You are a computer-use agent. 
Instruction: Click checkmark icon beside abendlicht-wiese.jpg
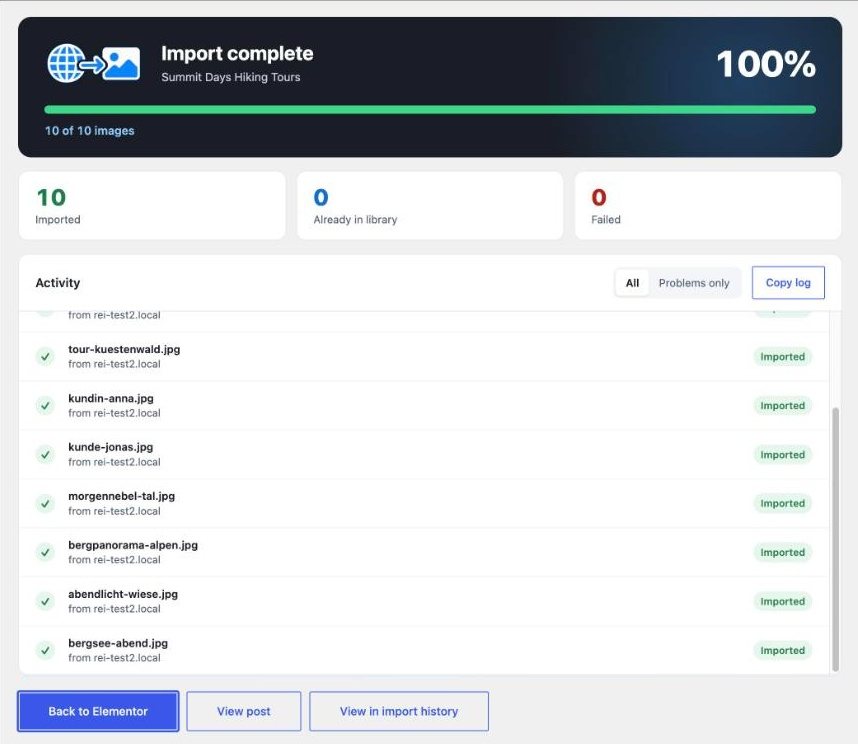(x=45, y=601)
